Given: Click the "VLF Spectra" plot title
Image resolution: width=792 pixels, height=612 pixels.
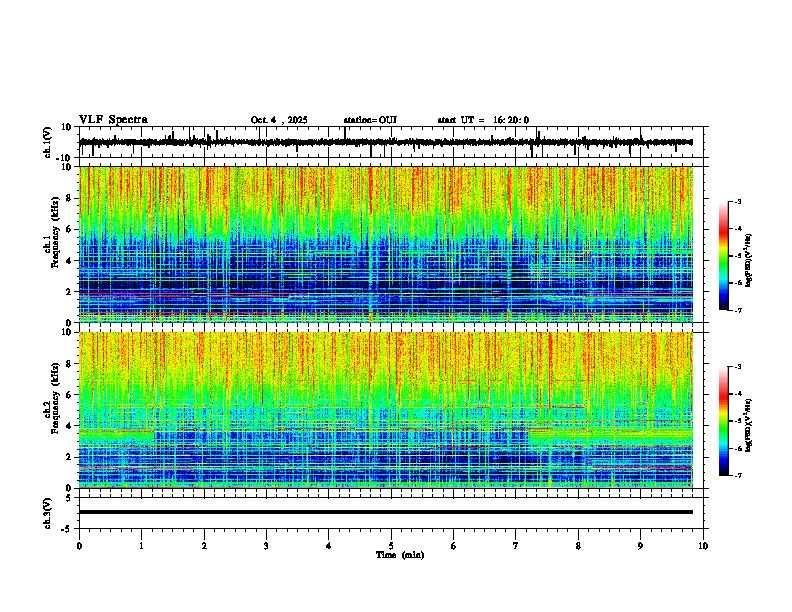Looking at the screenshot, I should [x=113, y=120].
